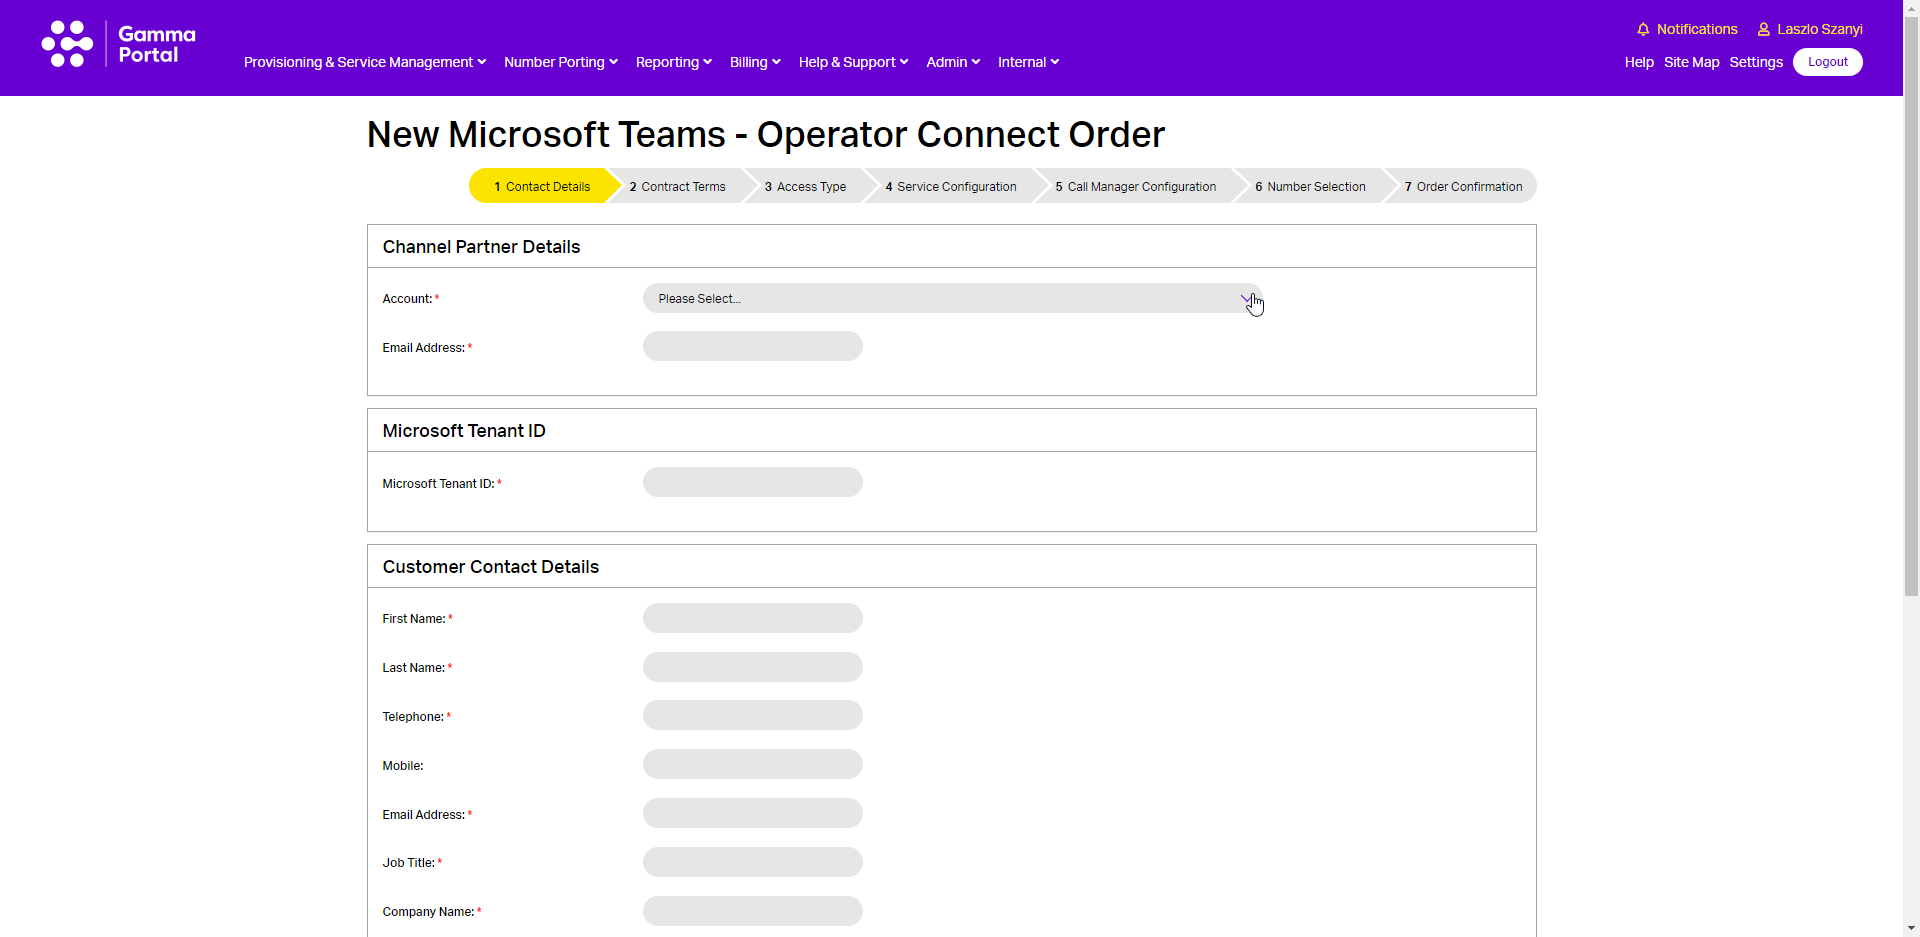Click the Help link

1639,62
